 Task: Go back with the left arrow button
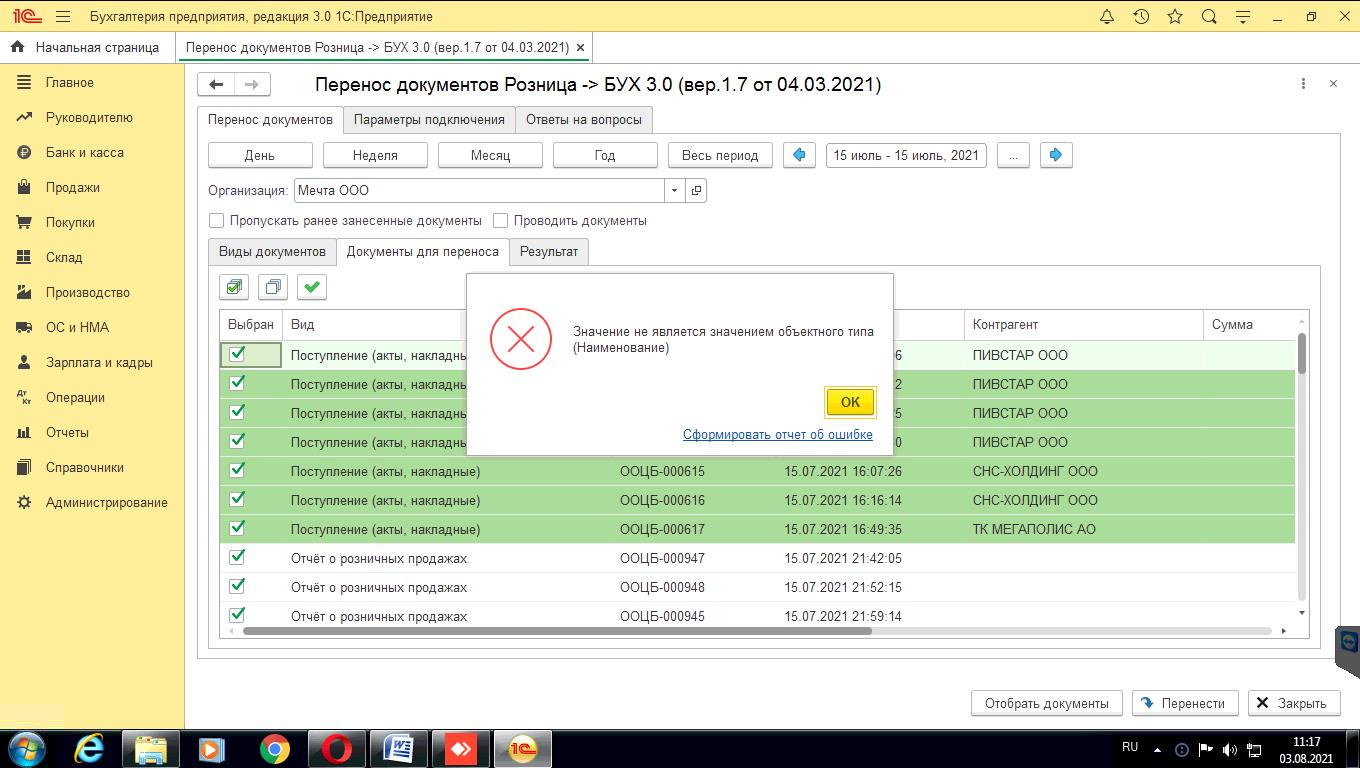(x=216, y=85)
